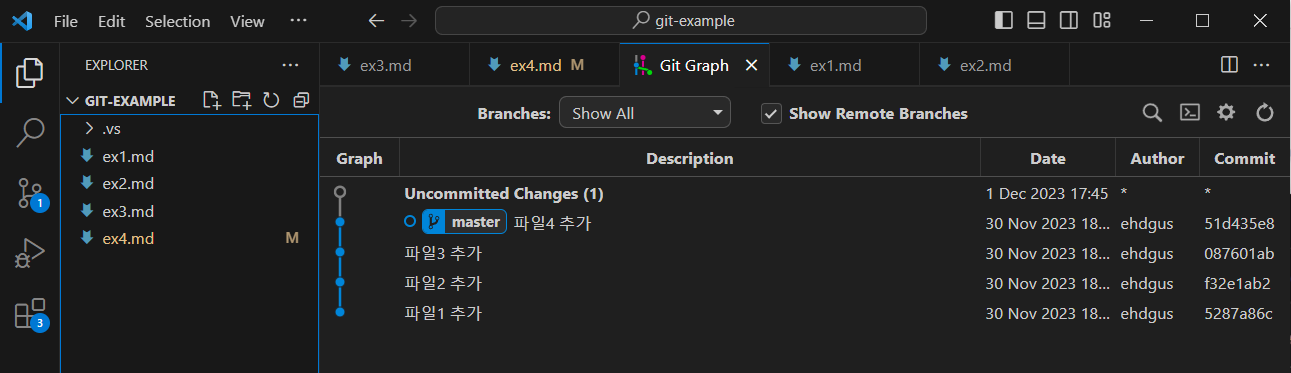Click commit hash 5287a86c
The height and width of the screenshot is (373, 1291).
1239,313
